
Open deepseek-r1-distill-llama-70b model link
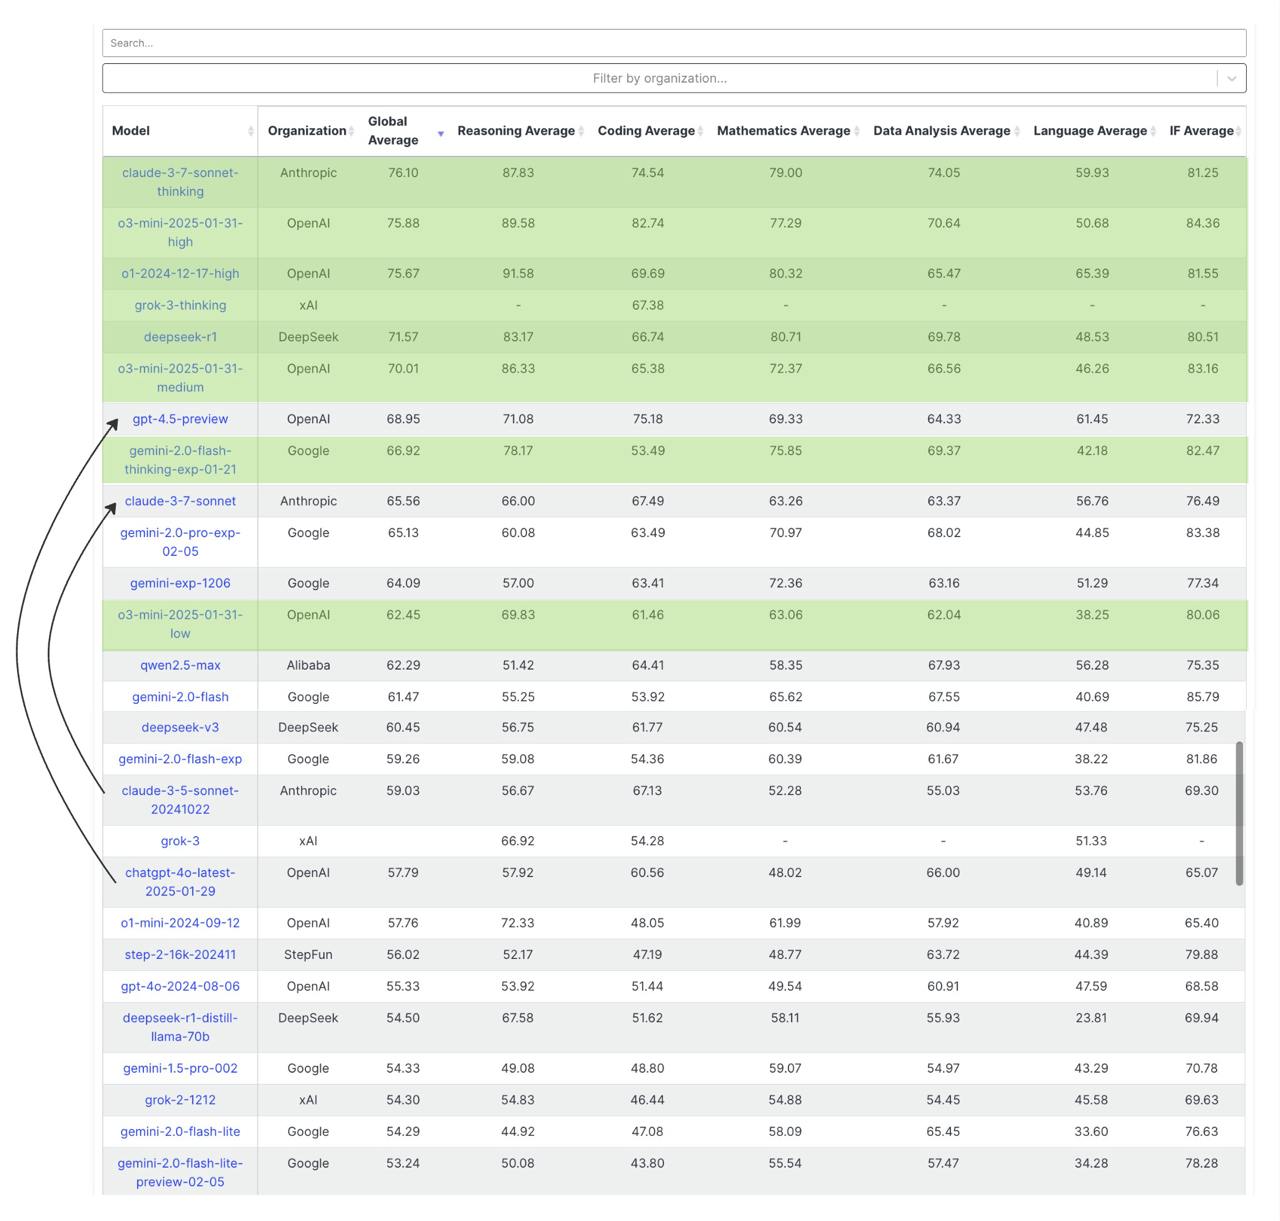[180, 1027]
